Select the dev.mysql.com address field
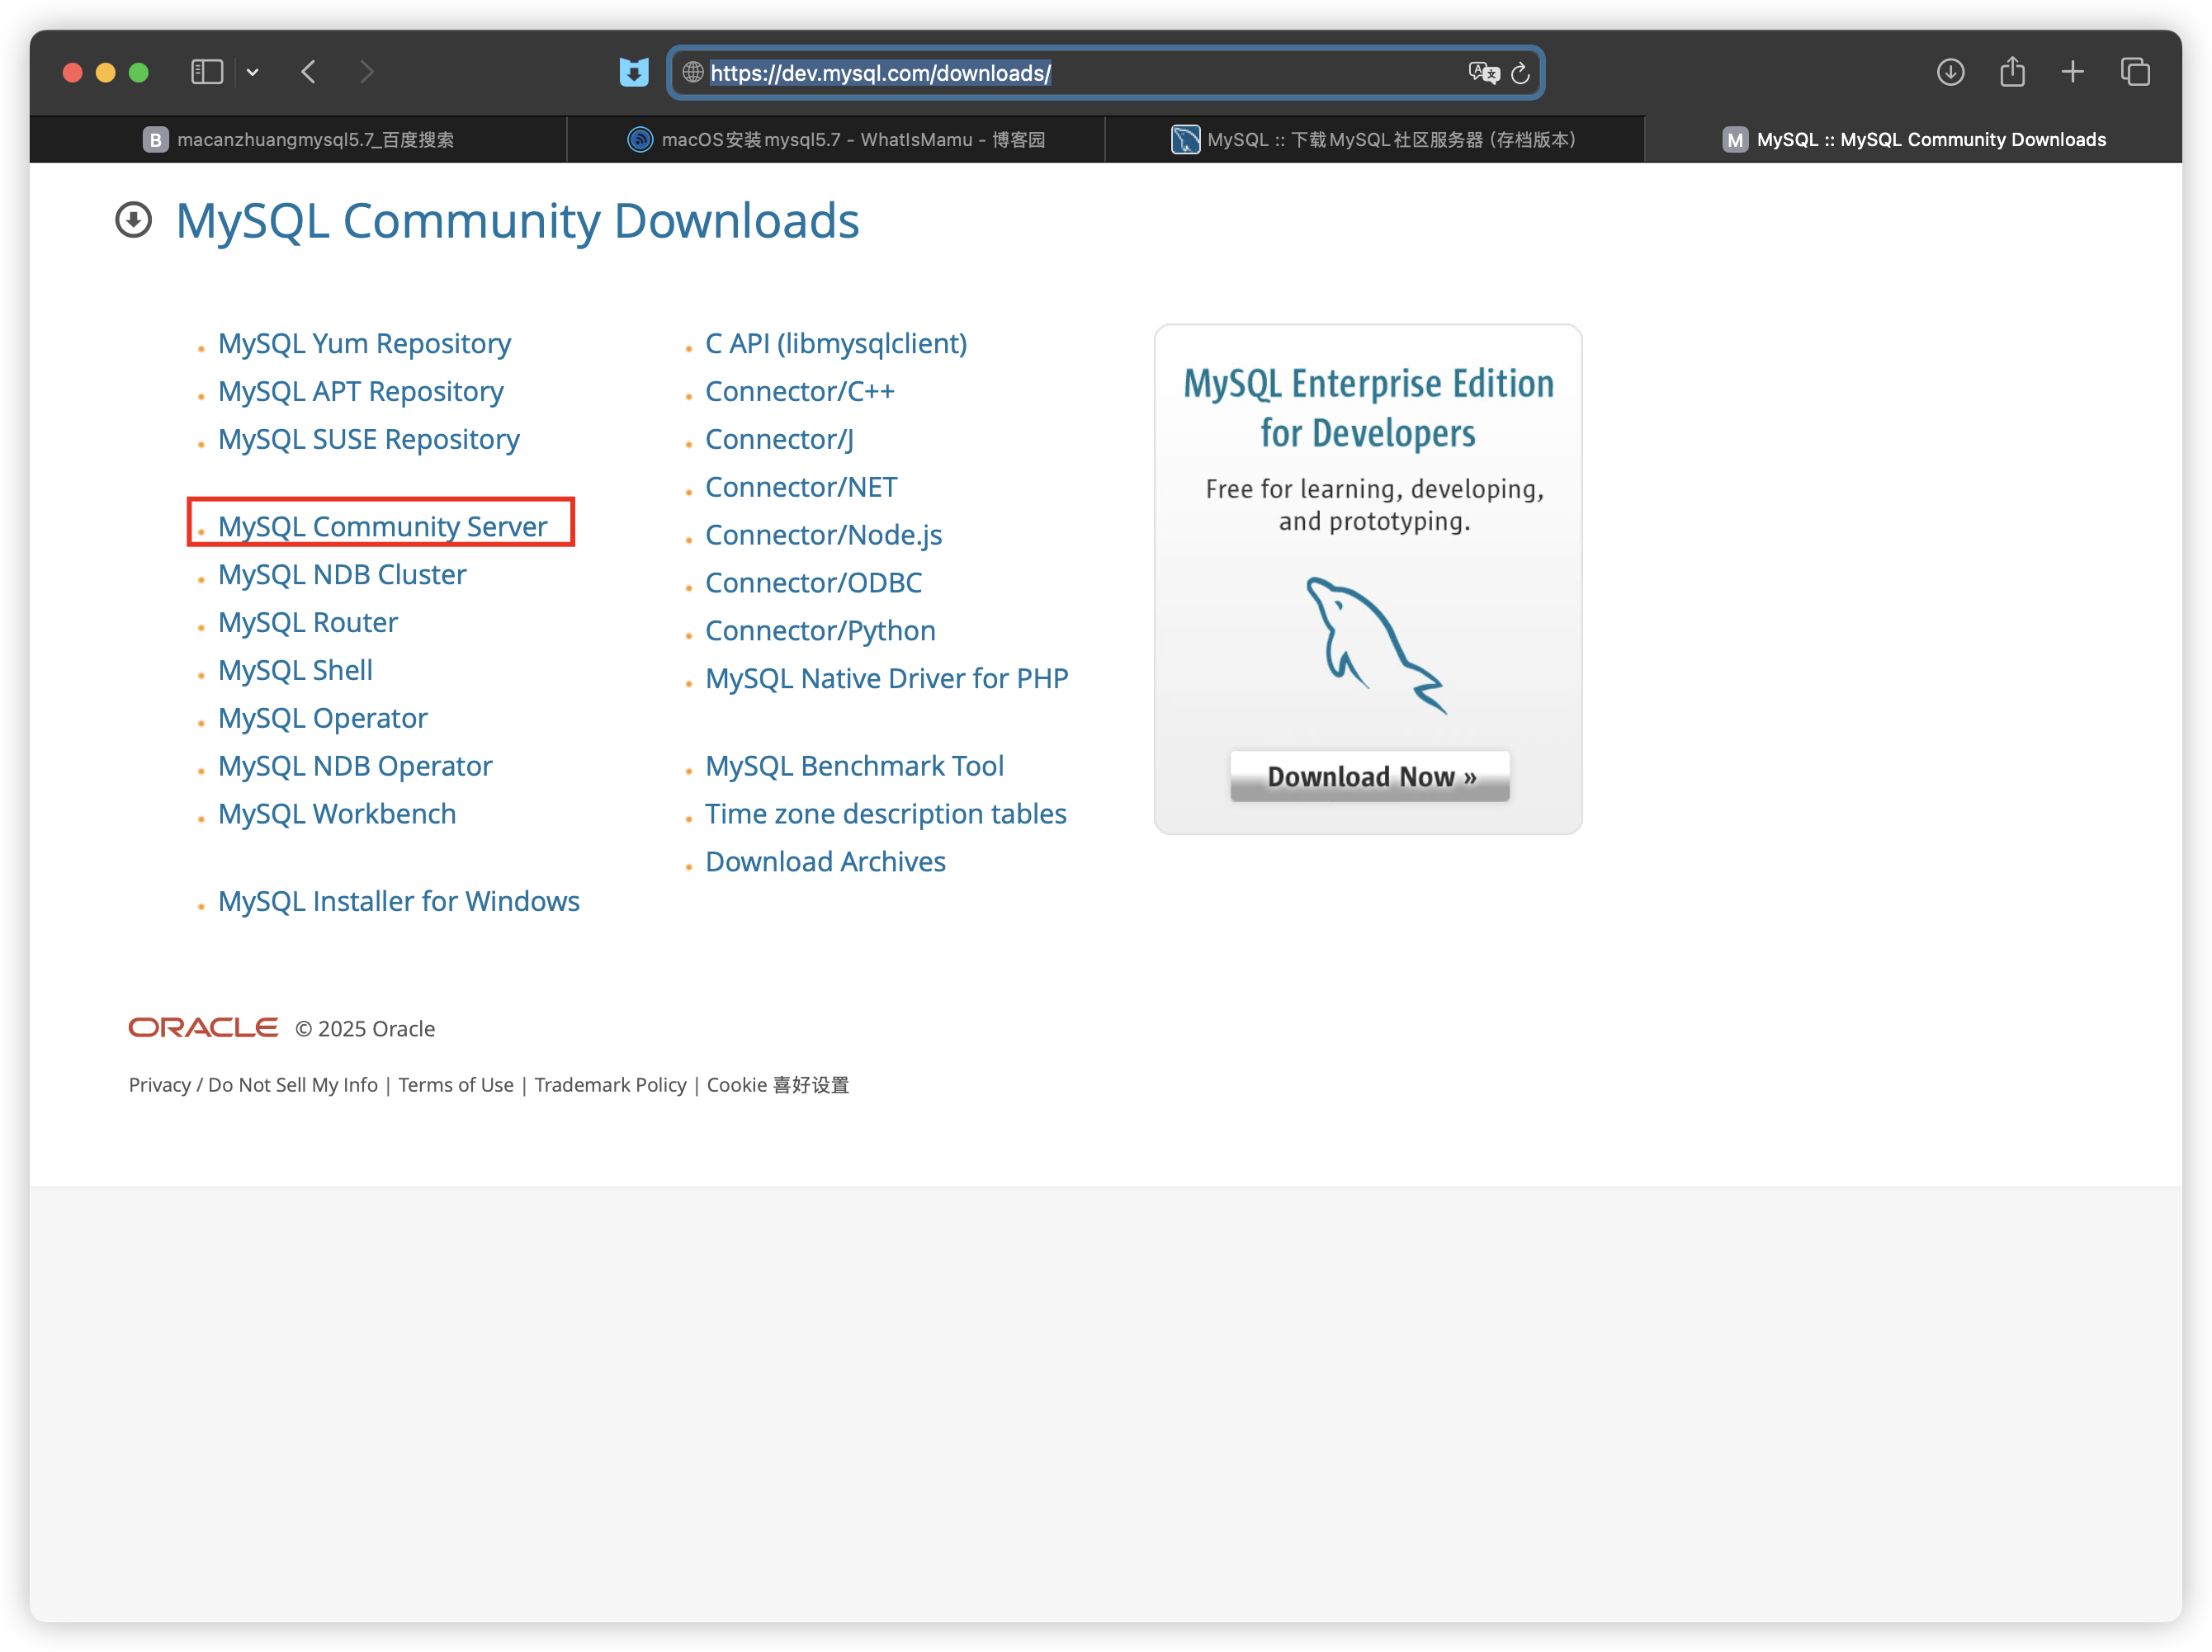Screen dimensions: 2212x1652 pos(1105,72)
